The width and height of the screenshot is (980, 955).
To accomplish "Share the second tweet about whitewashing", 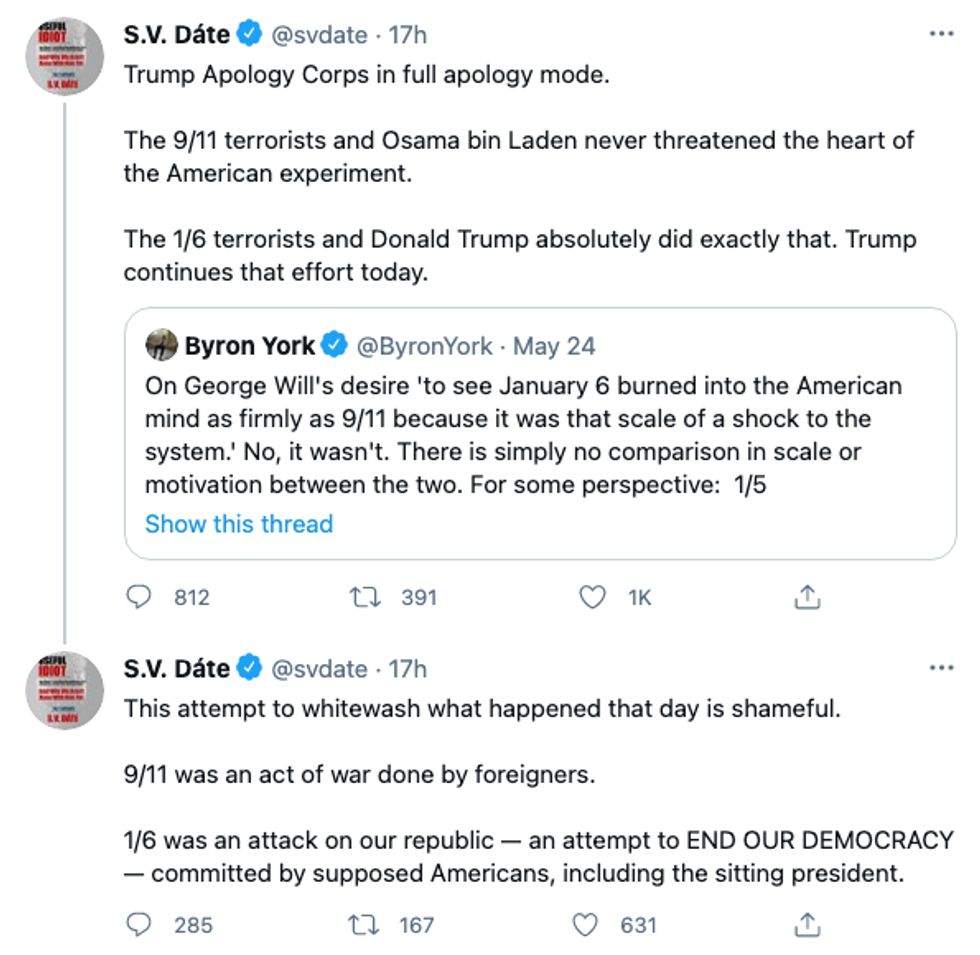I will pos(807,924).
